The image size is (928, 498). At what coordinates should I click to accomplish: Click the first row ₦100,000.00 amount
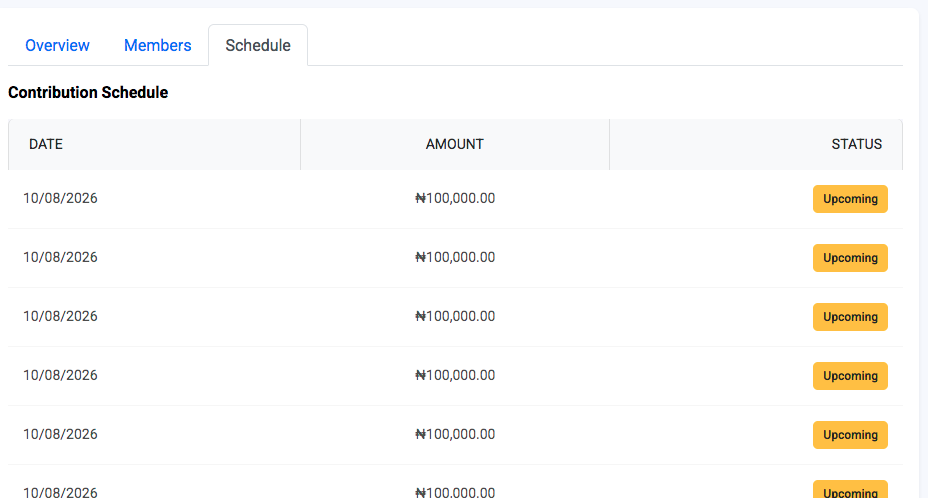[455, 198]
